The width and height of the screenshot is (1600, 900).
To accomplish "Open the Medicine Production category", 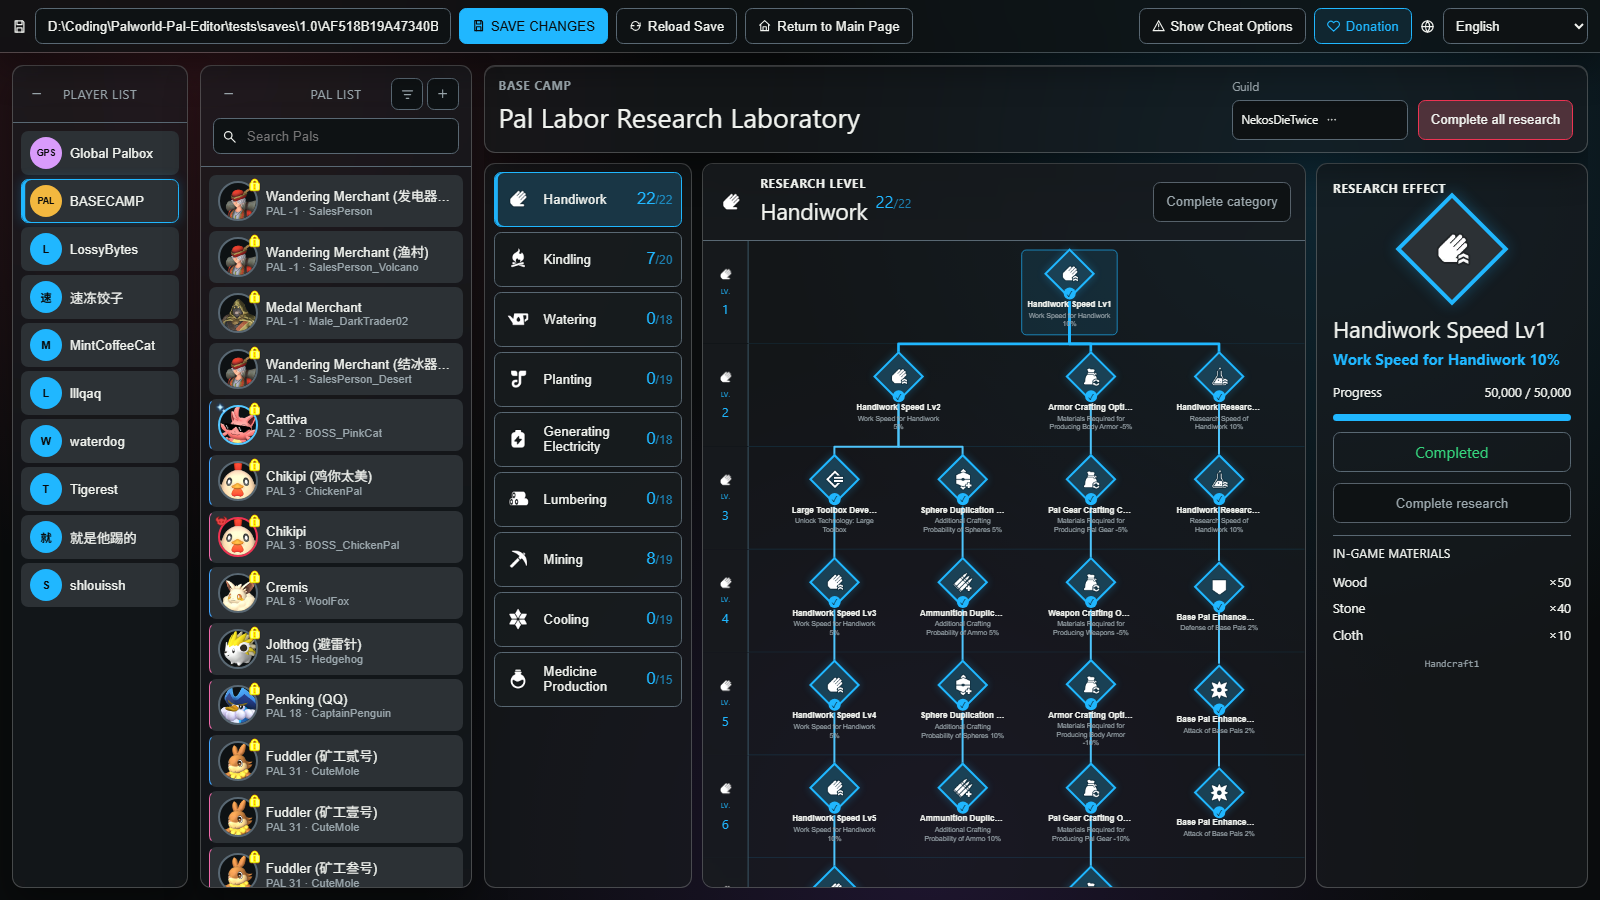I will (x=588, y=679).
